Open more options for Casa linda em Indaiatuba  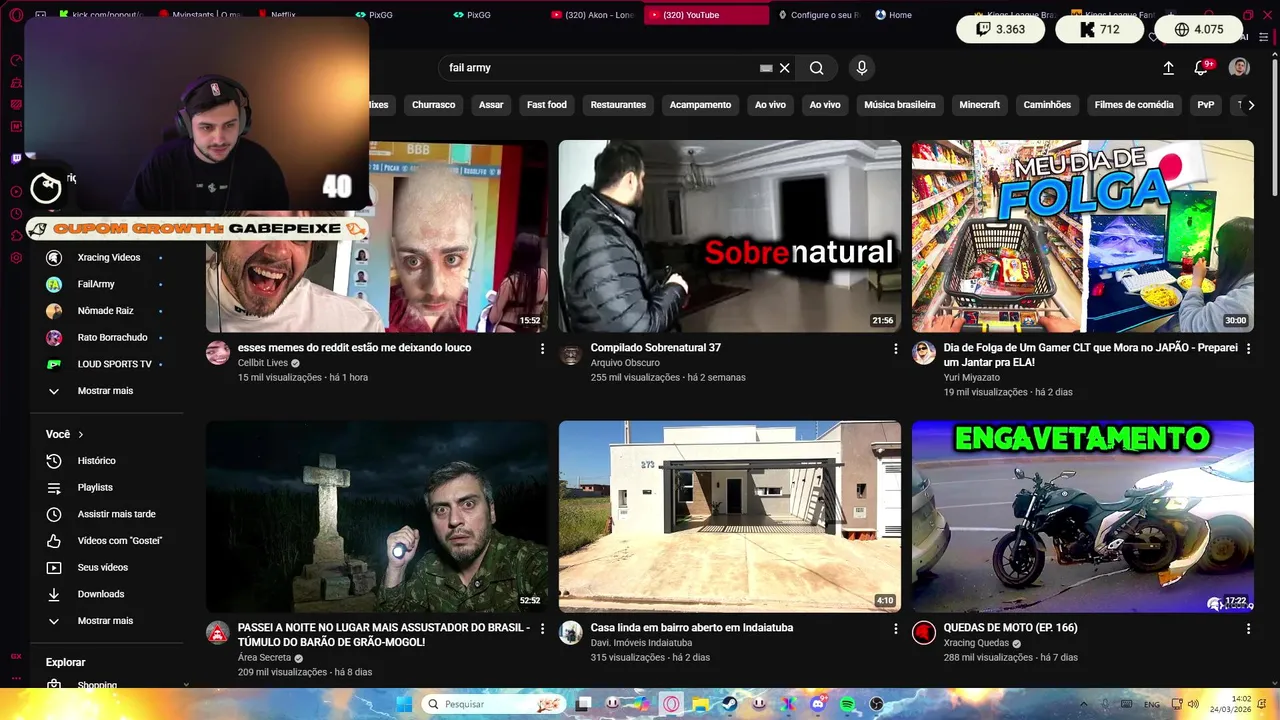[896, 629]
